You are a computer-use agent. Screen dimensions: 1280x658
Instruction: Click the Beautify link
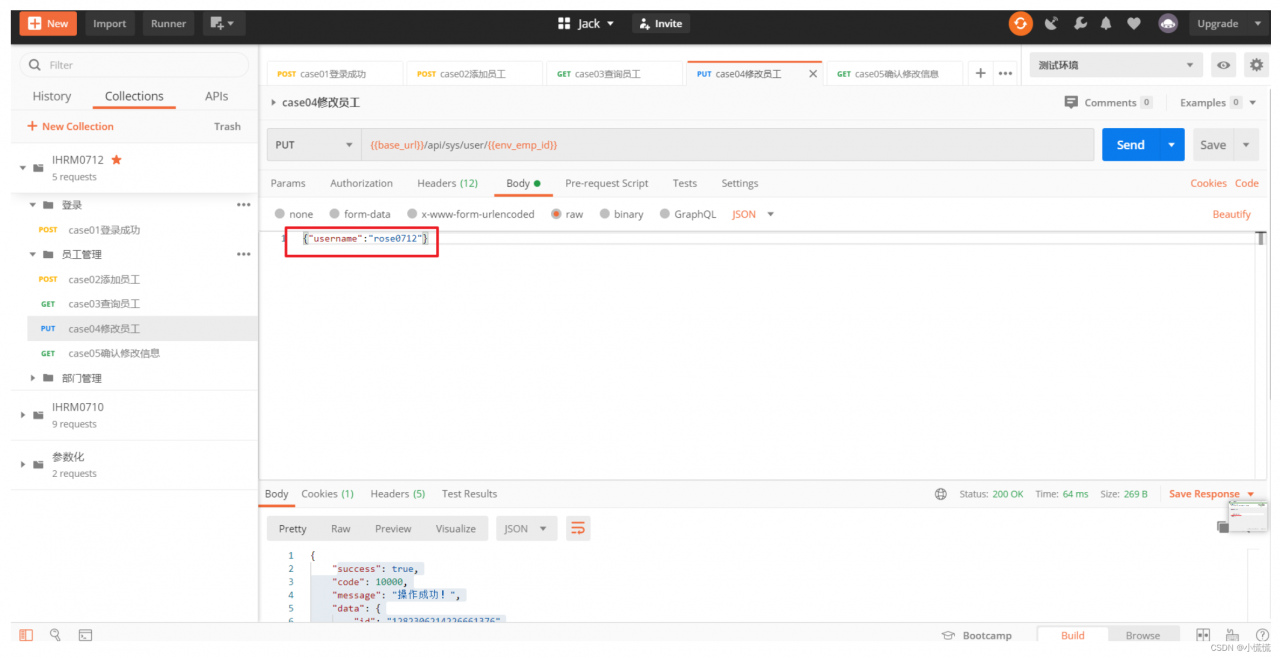(x=1231, y=214)
